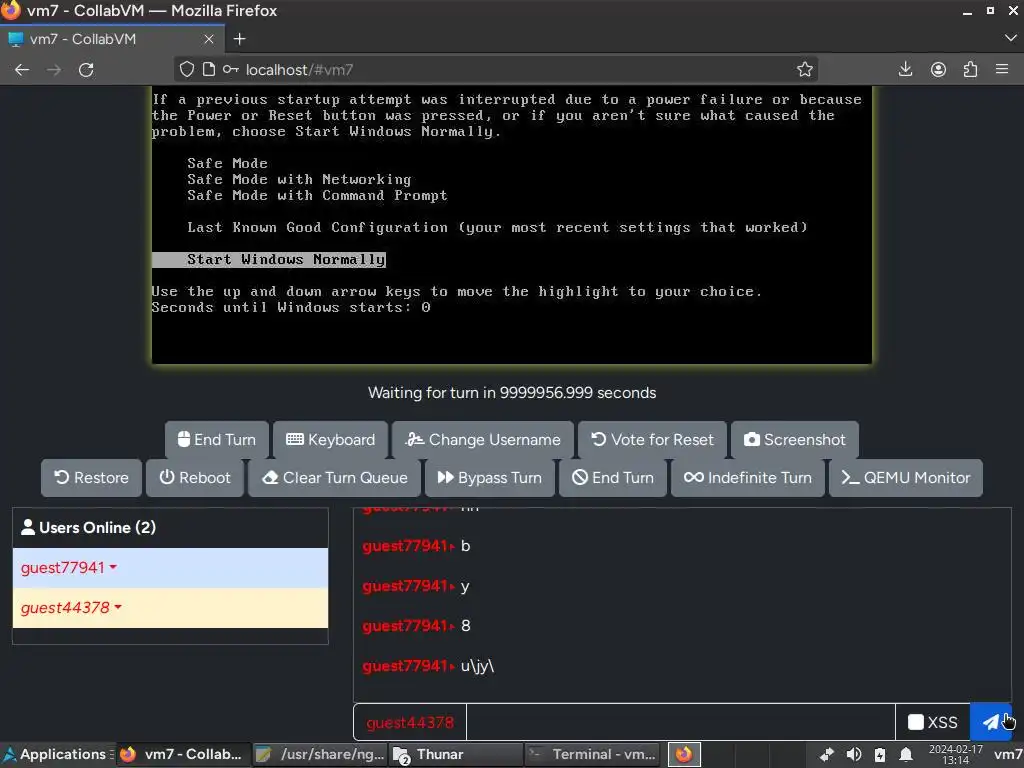Screen dimensions: 1024x768
Task: Click the chat message "8" from guest77941
Action: click(x=466, y=626)
